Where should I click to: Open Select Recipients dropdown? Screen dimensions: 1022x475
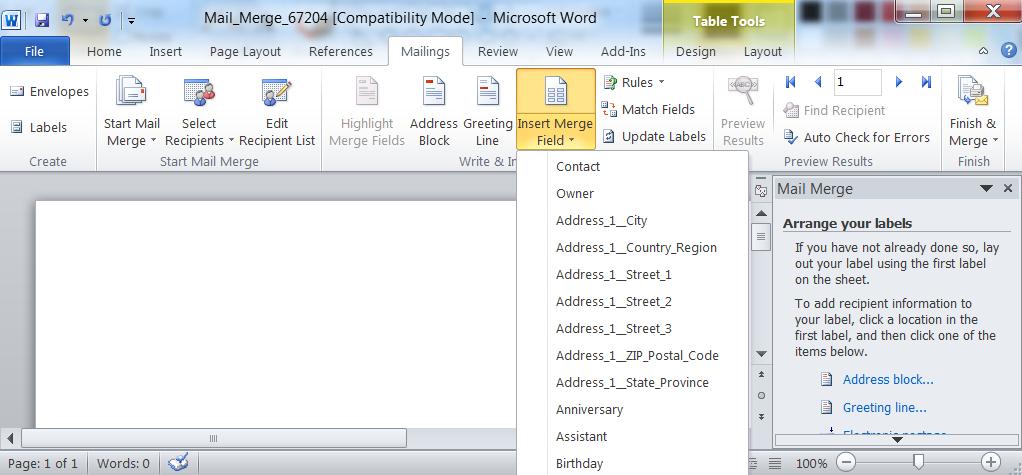point(199,111)
